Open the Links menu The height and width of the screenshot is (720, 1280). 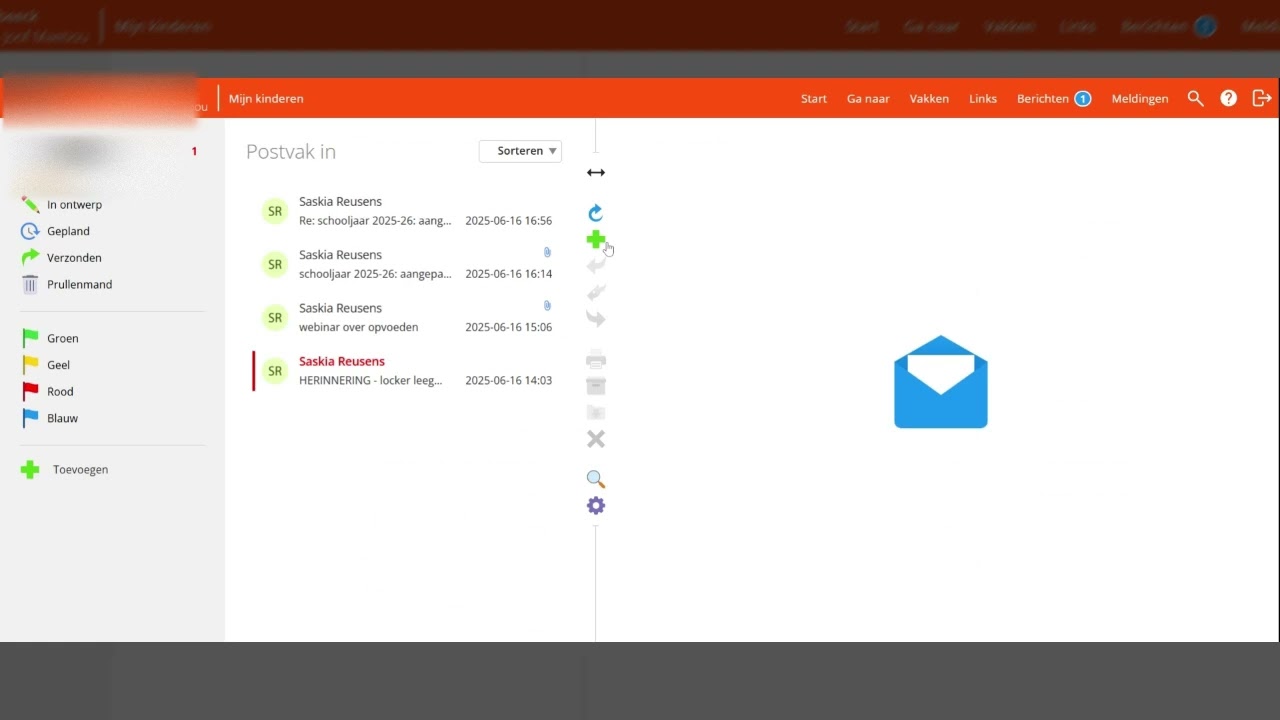point(983,99)
